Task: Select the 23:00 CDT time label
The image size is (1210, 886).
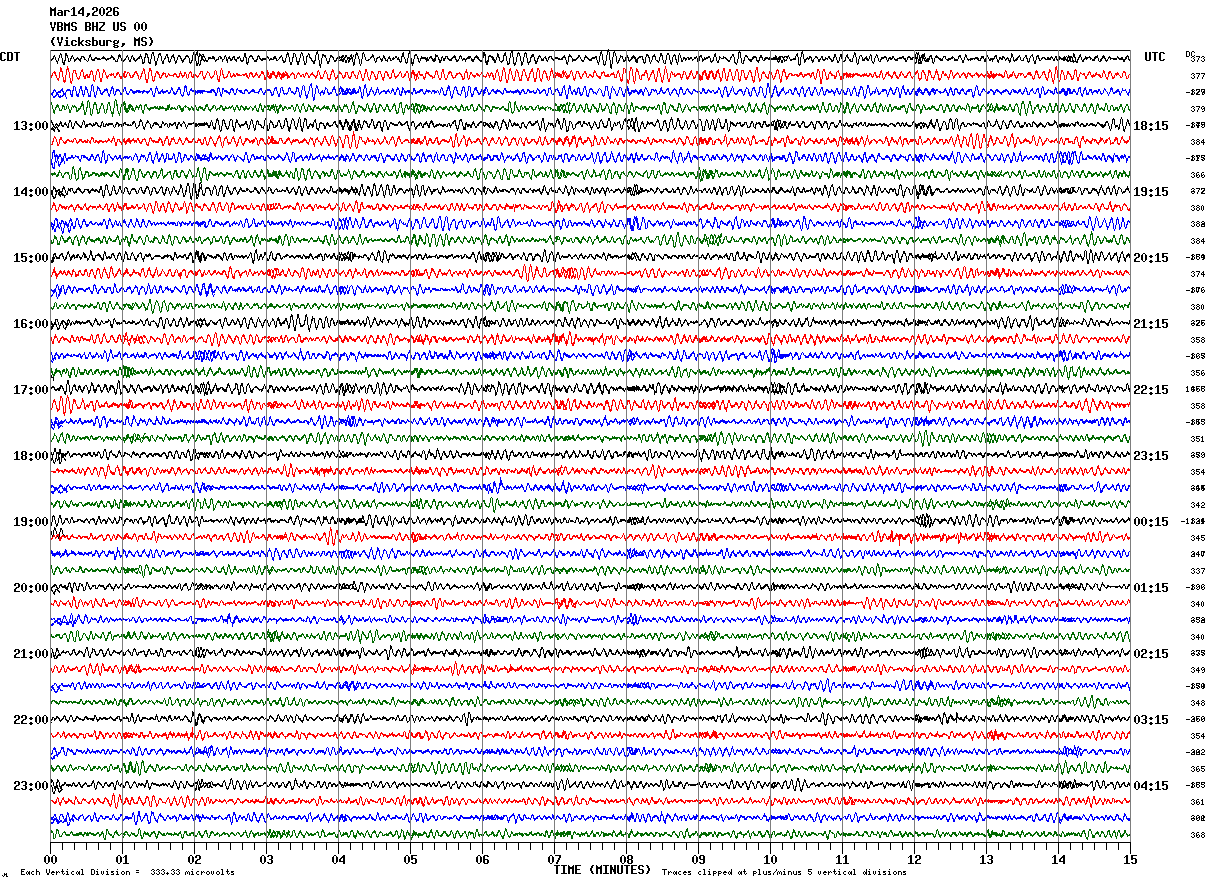Action: tap(31, 786)
